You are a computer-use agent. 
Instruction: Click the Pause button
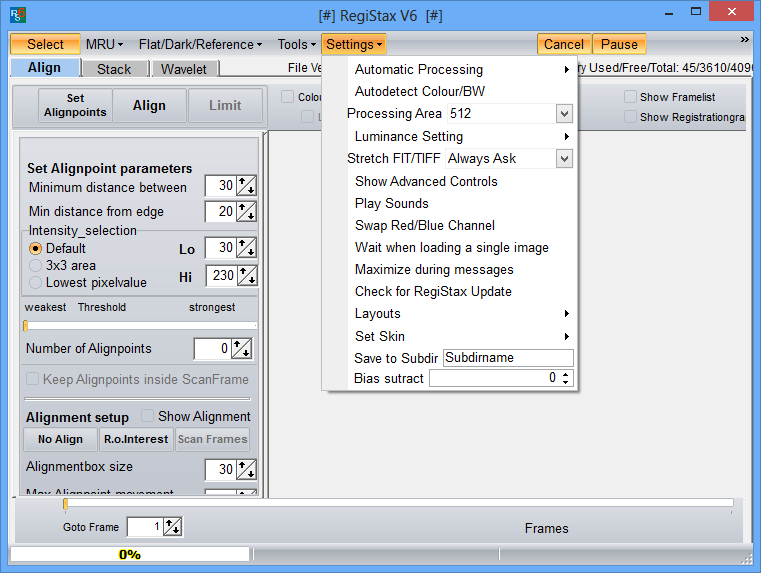[x=619, y=44]
